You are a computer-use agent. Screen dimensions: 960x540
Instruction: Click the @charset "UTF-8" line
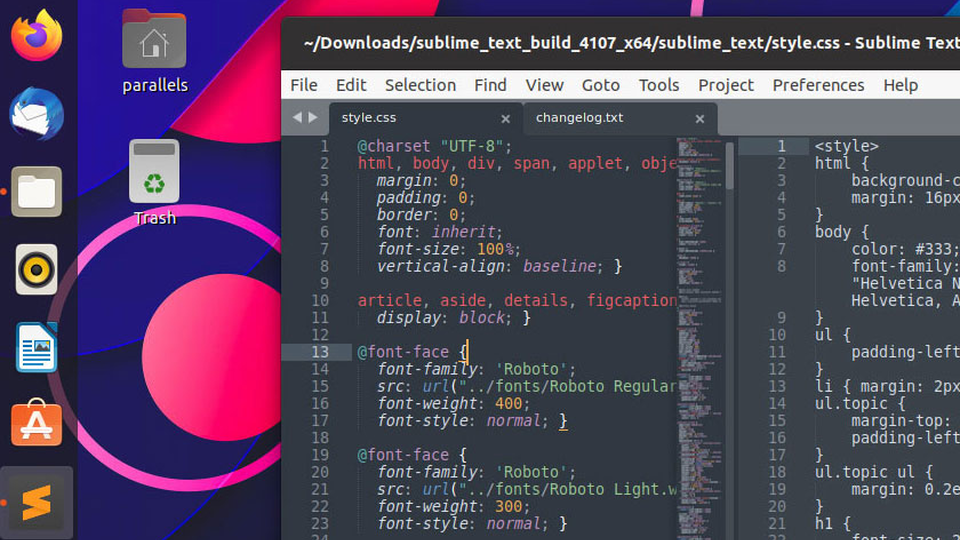coord(434,146)
